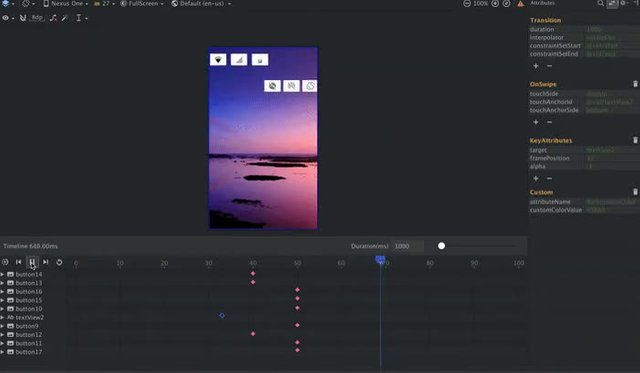Zoom in the design preview
The height and width of the screenshot is (373, 640).
click(x=495, y=4)
